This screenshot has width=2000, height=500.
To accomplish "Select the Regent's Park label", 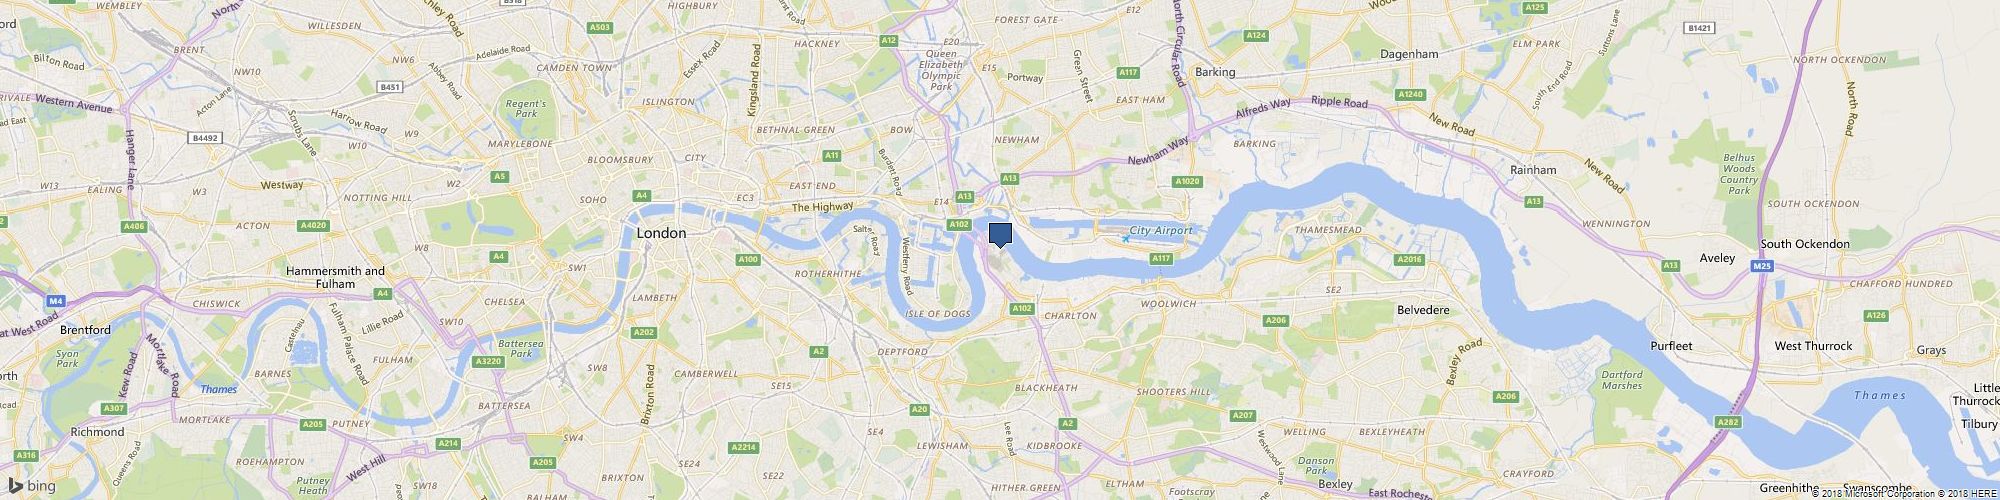I will [527, 109].
